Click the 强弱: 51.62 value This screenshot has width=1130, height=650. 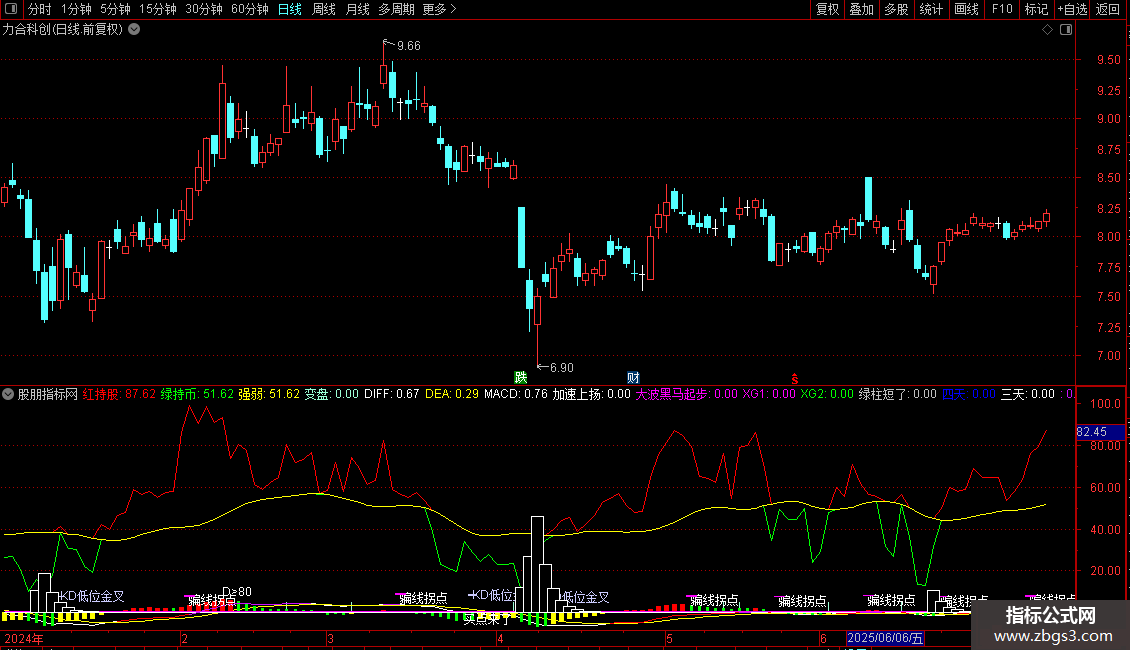click(x=269, y=394)
